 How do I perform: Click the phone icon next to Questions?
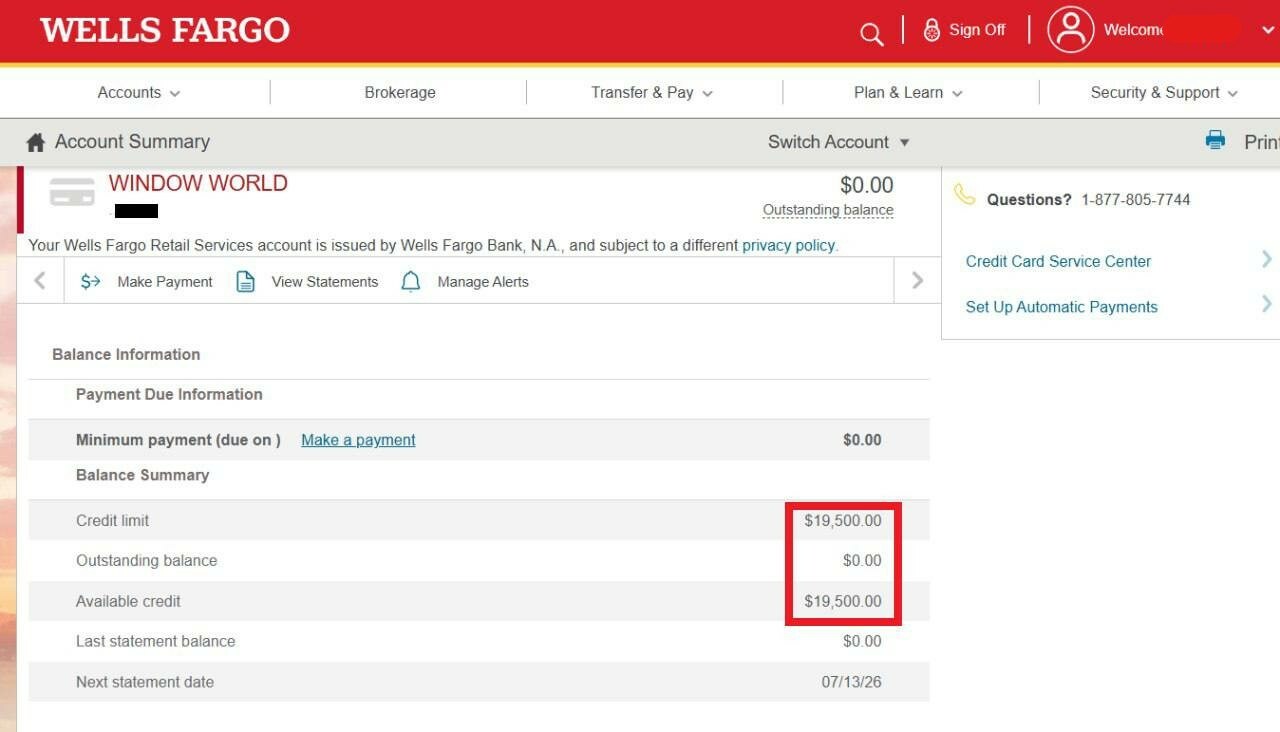click(x=964, y=194)
